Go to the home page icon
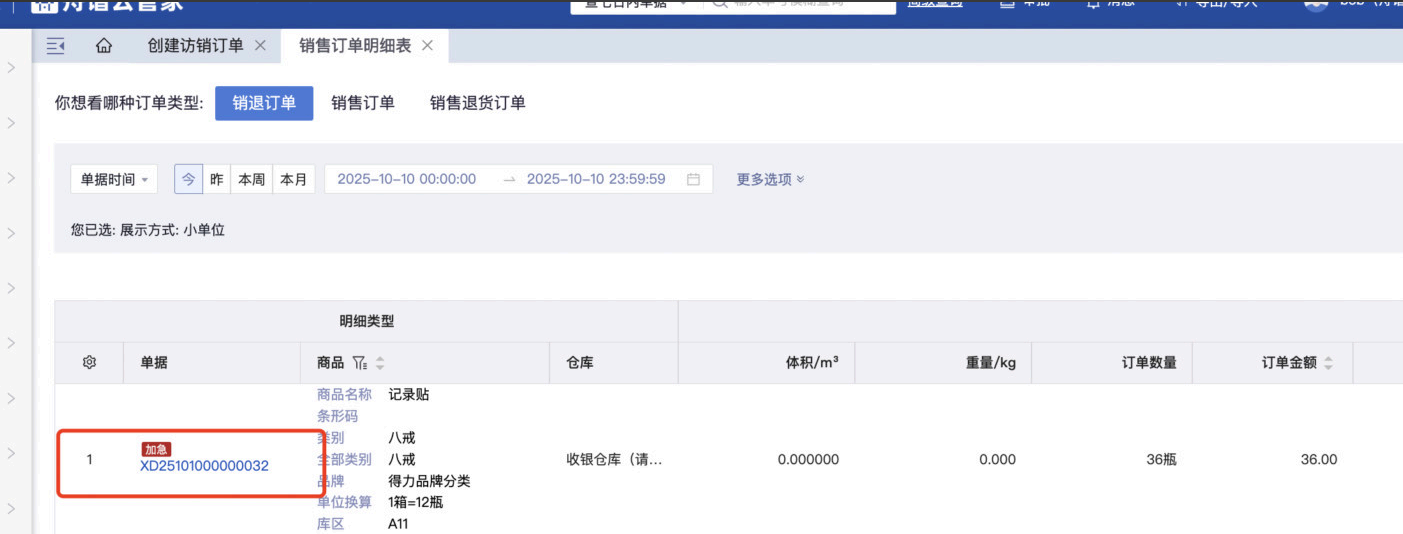Image resolution: width=1403 pixels, height=534 pixels. tap(103, 46)
